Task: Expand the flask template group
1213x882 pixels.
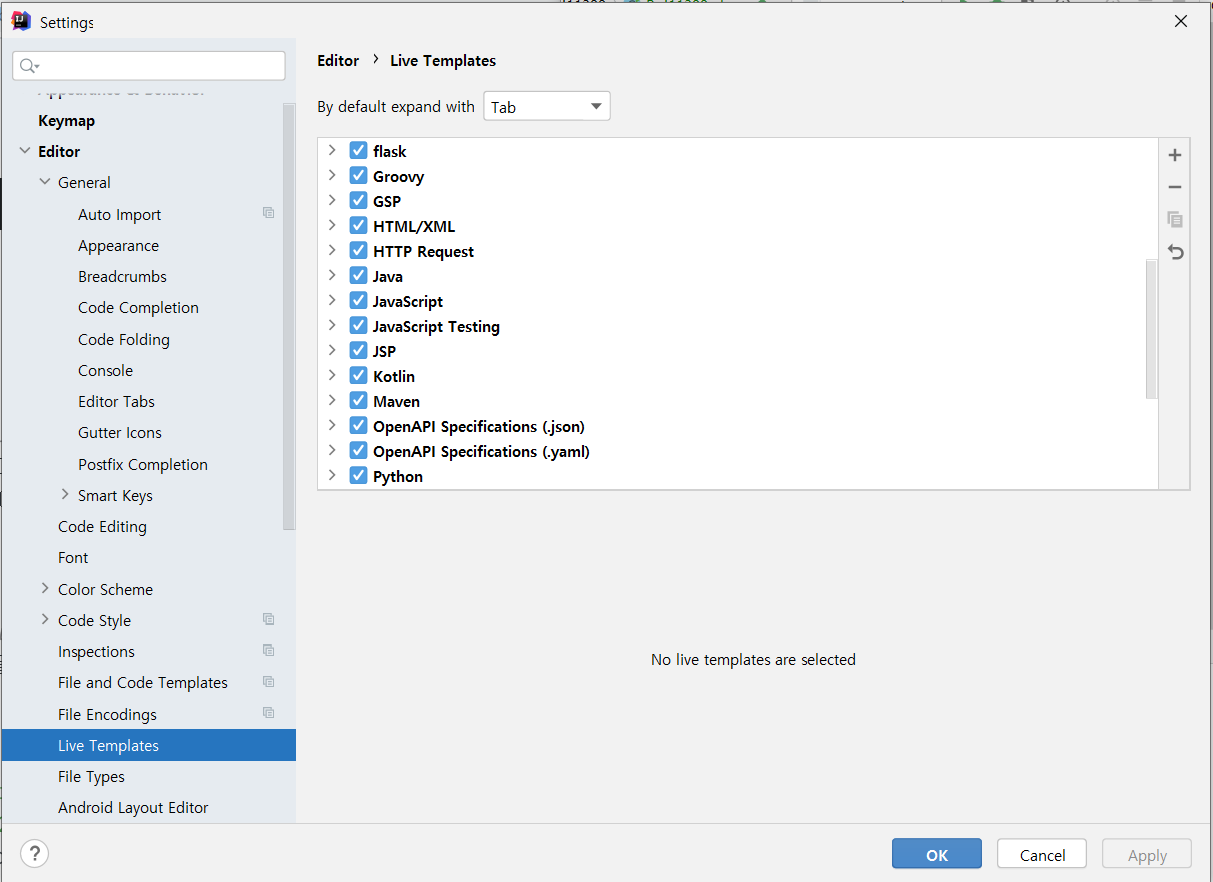Action: click(332, 150)
